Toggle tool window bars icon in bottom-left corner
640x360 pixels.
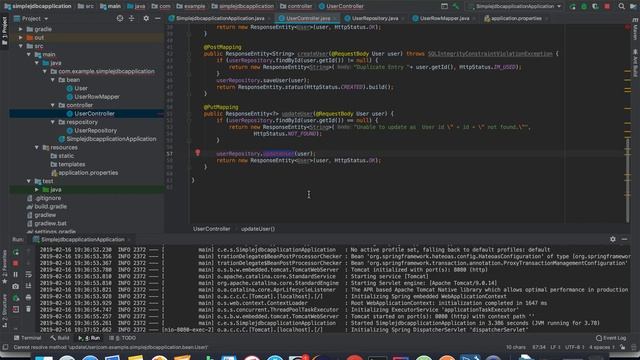pos(5,347)
